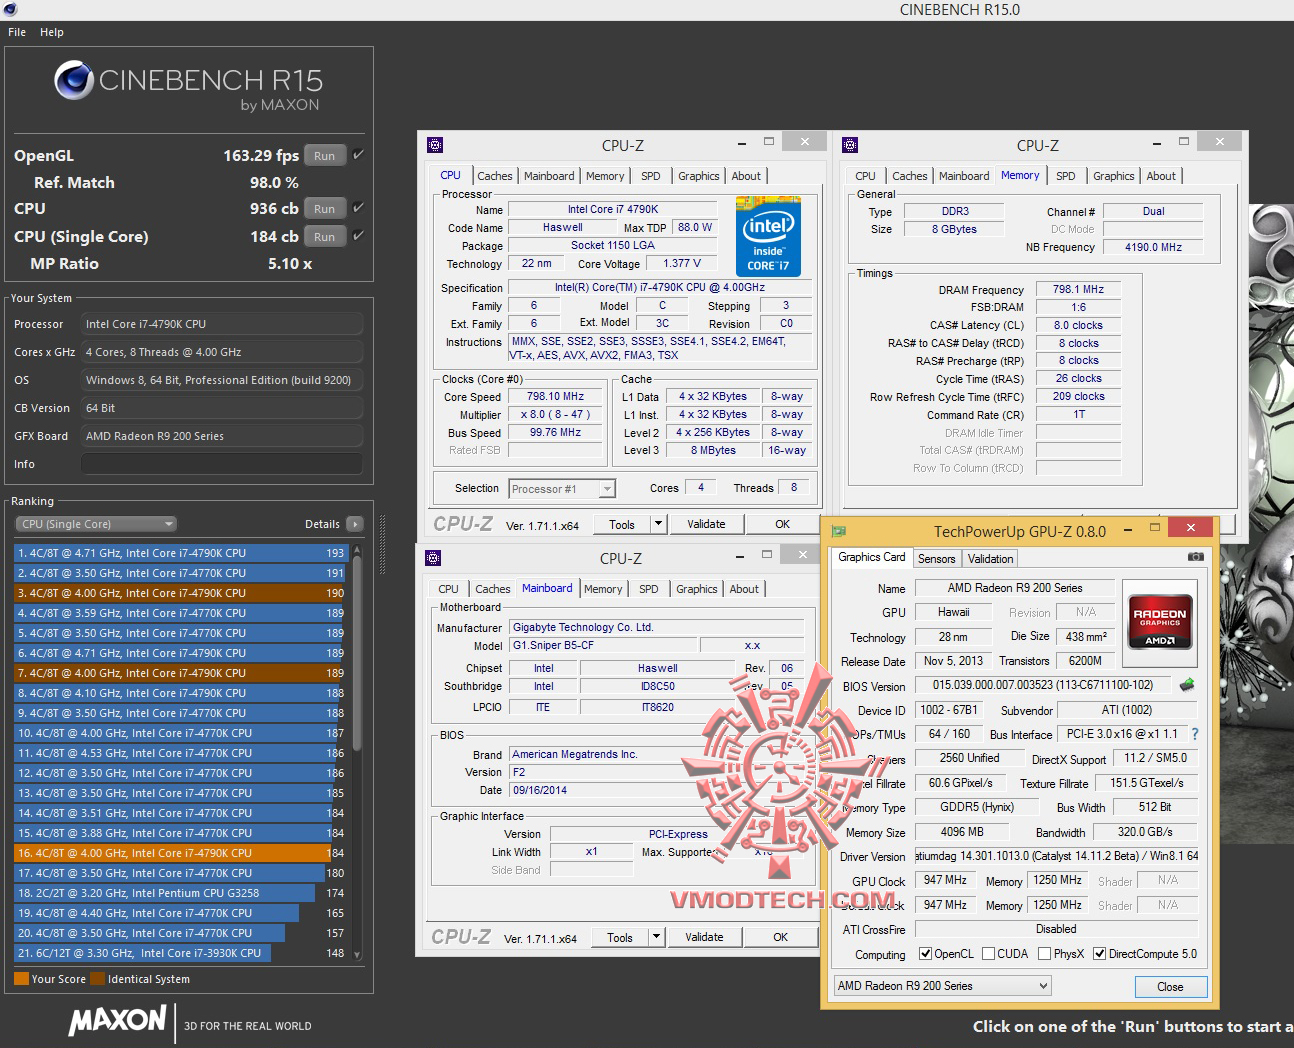1294x1048 pixels.
Task: Open the Graphics tab in the CPU-Z Mainboard window
Action: (x=697, y=589)
